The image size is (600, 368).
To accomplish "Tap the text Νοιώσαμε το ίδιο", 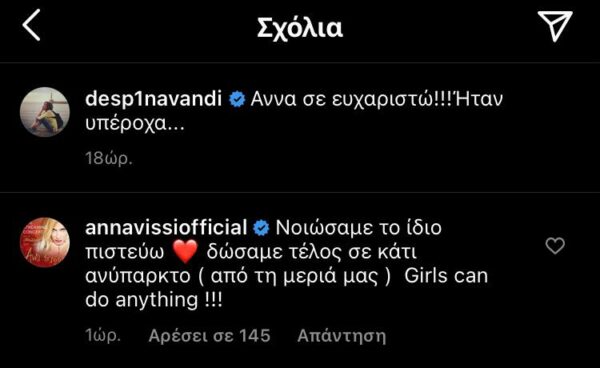I will click(x=359, y=228).
